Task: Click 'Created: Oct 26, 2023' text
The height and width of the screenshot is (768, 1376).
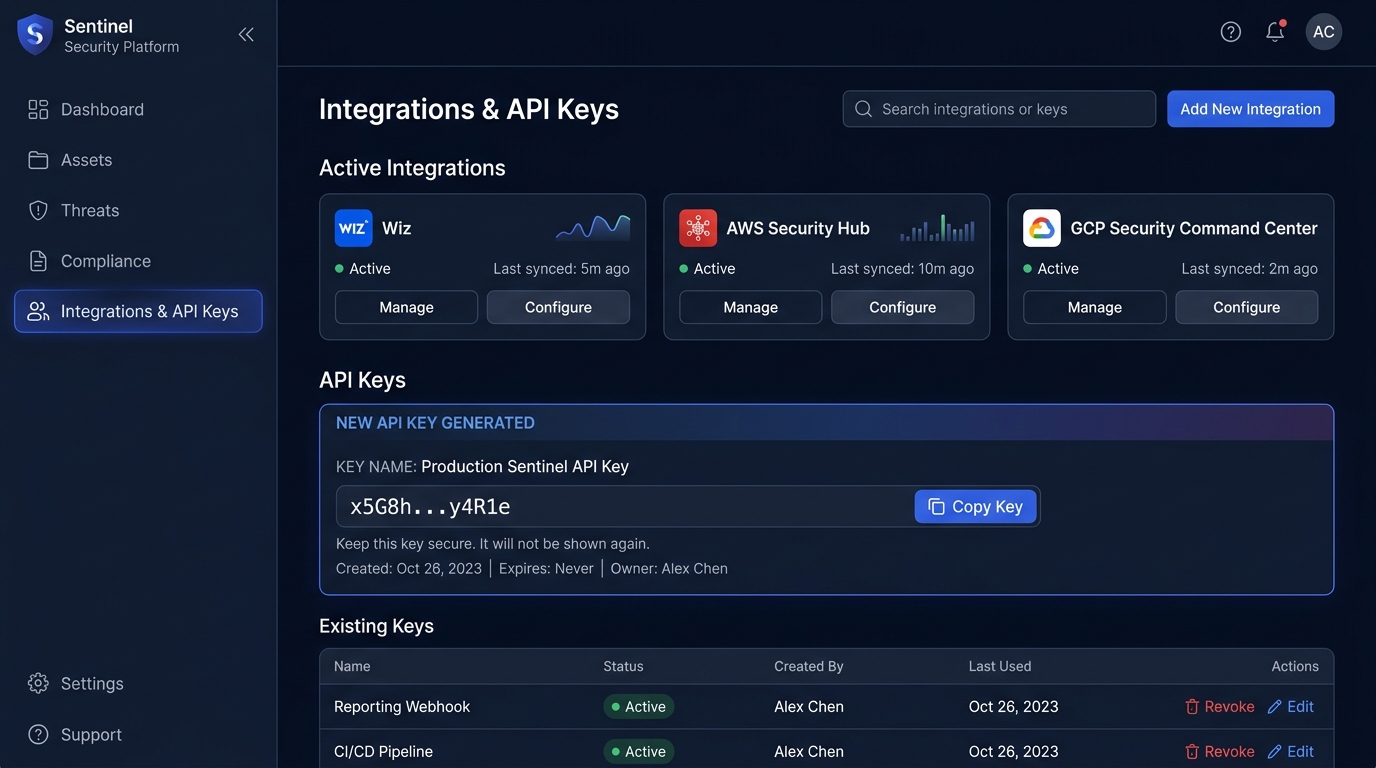Action: [x=409, y=568]
